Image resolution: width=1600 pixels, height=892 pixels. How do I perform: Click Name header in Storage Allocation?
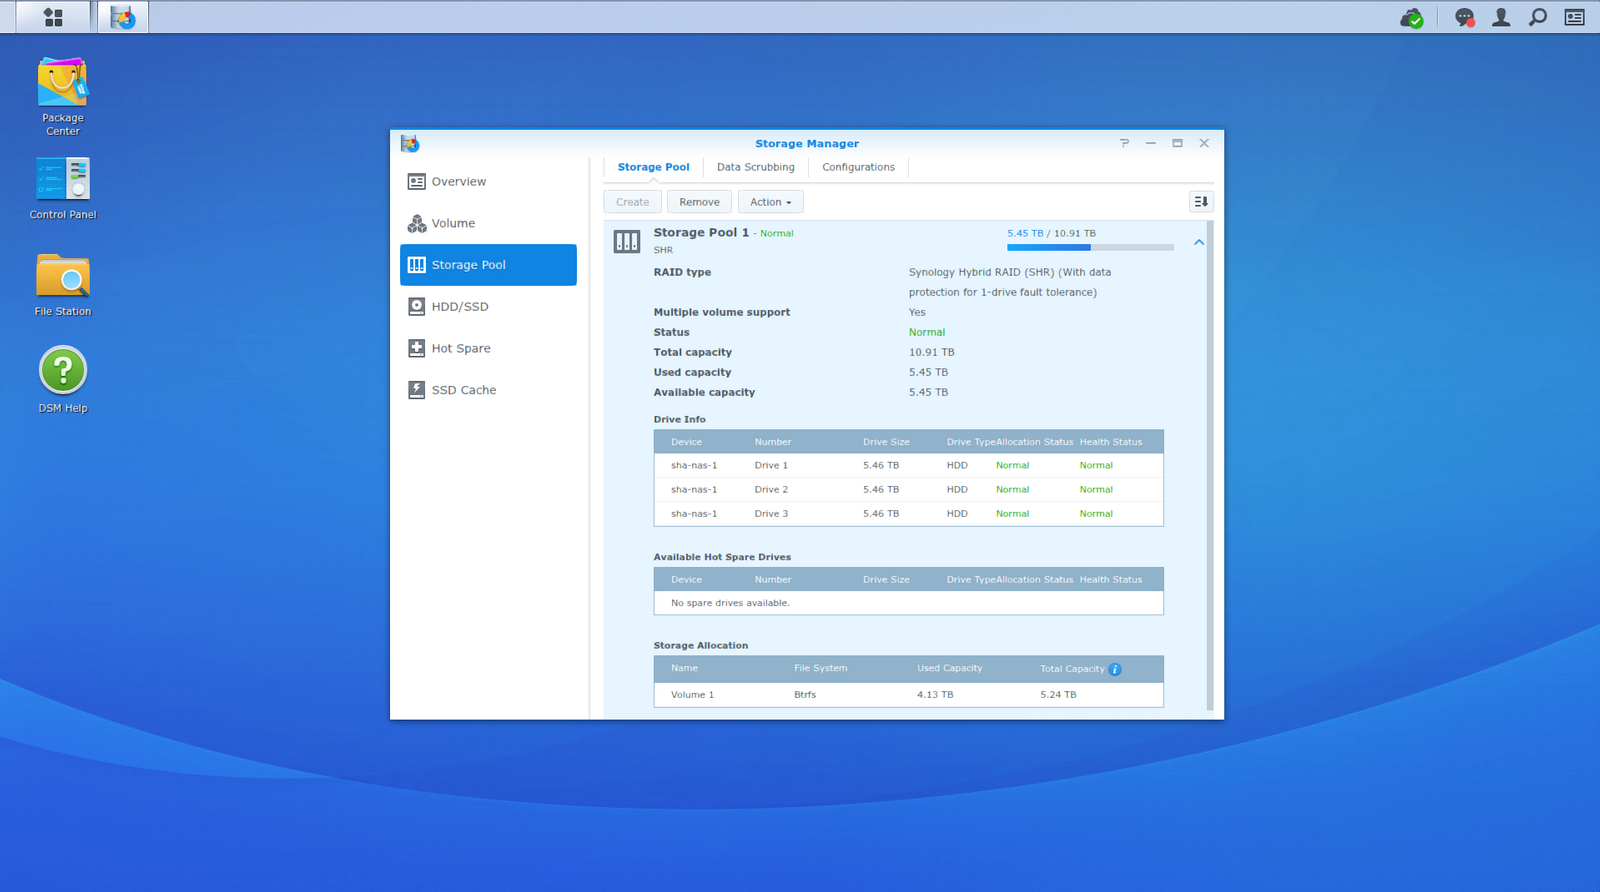click(x=684, y=668)
